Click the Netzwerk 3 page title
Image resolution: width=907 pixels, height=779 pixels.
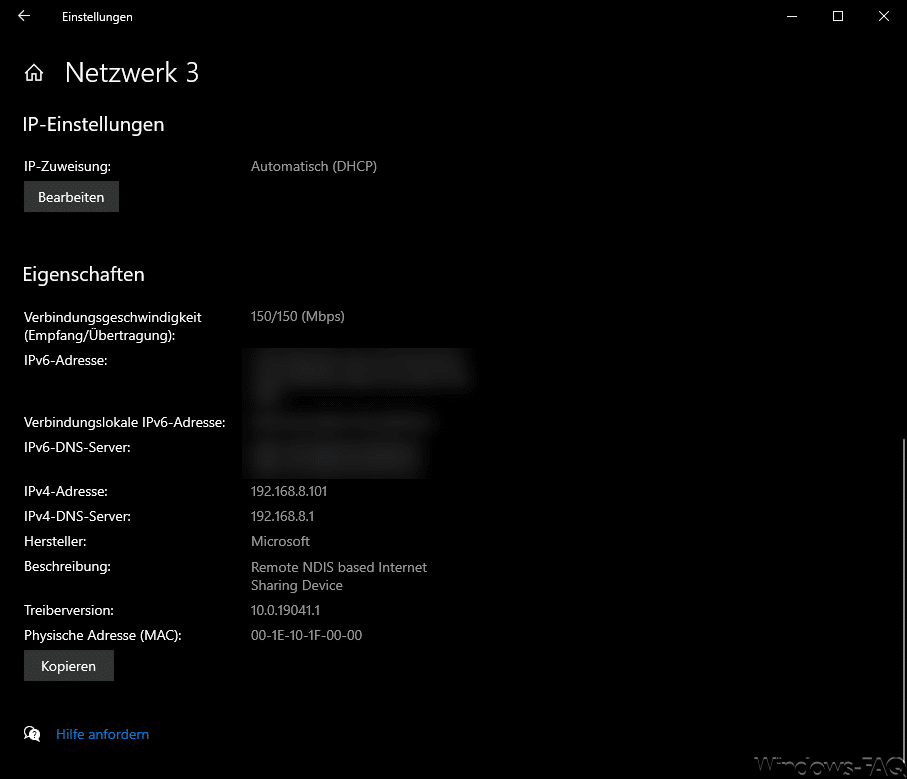pyautogui.click(x=132, y=73)
